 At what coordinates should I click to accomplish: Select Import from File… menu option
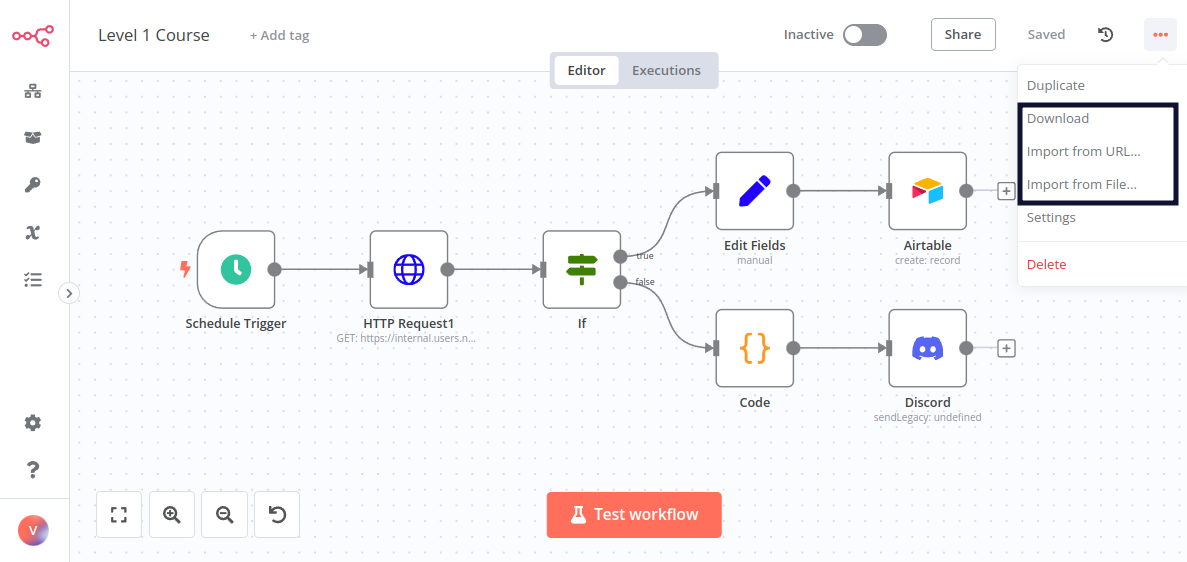(x=1081, y=184)
